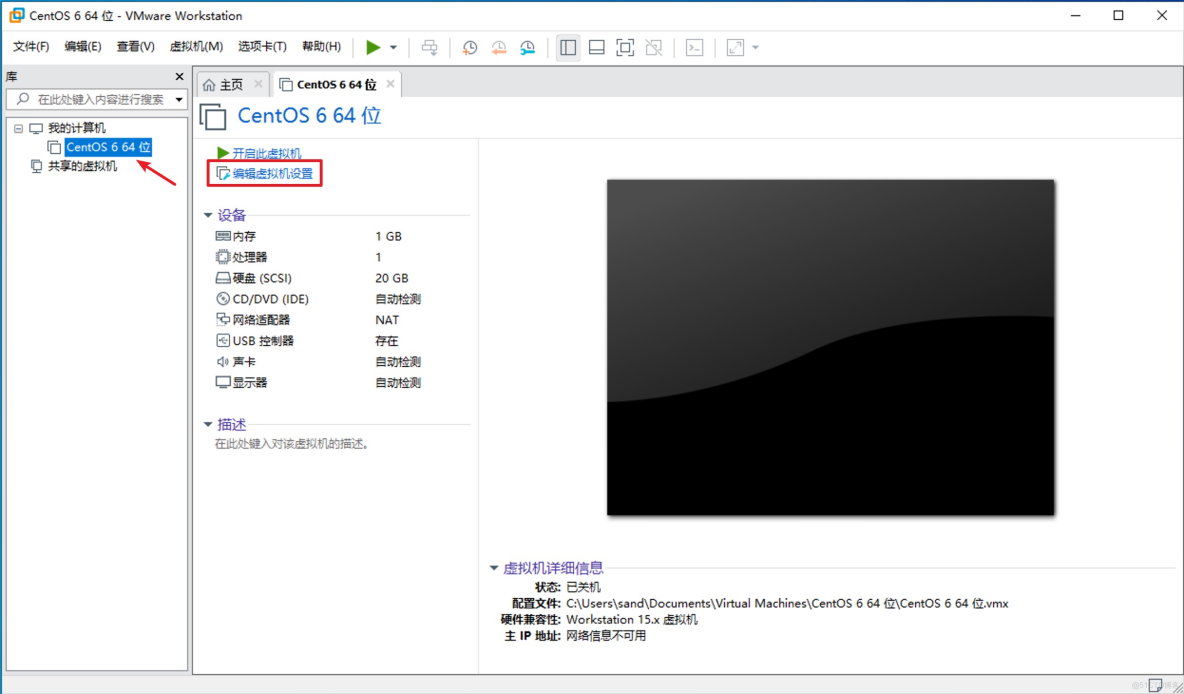Click Send Ctrl+Alt+Del toolbar icon
The width and height of the screenshot is (1184, 694).
(429, 48)
